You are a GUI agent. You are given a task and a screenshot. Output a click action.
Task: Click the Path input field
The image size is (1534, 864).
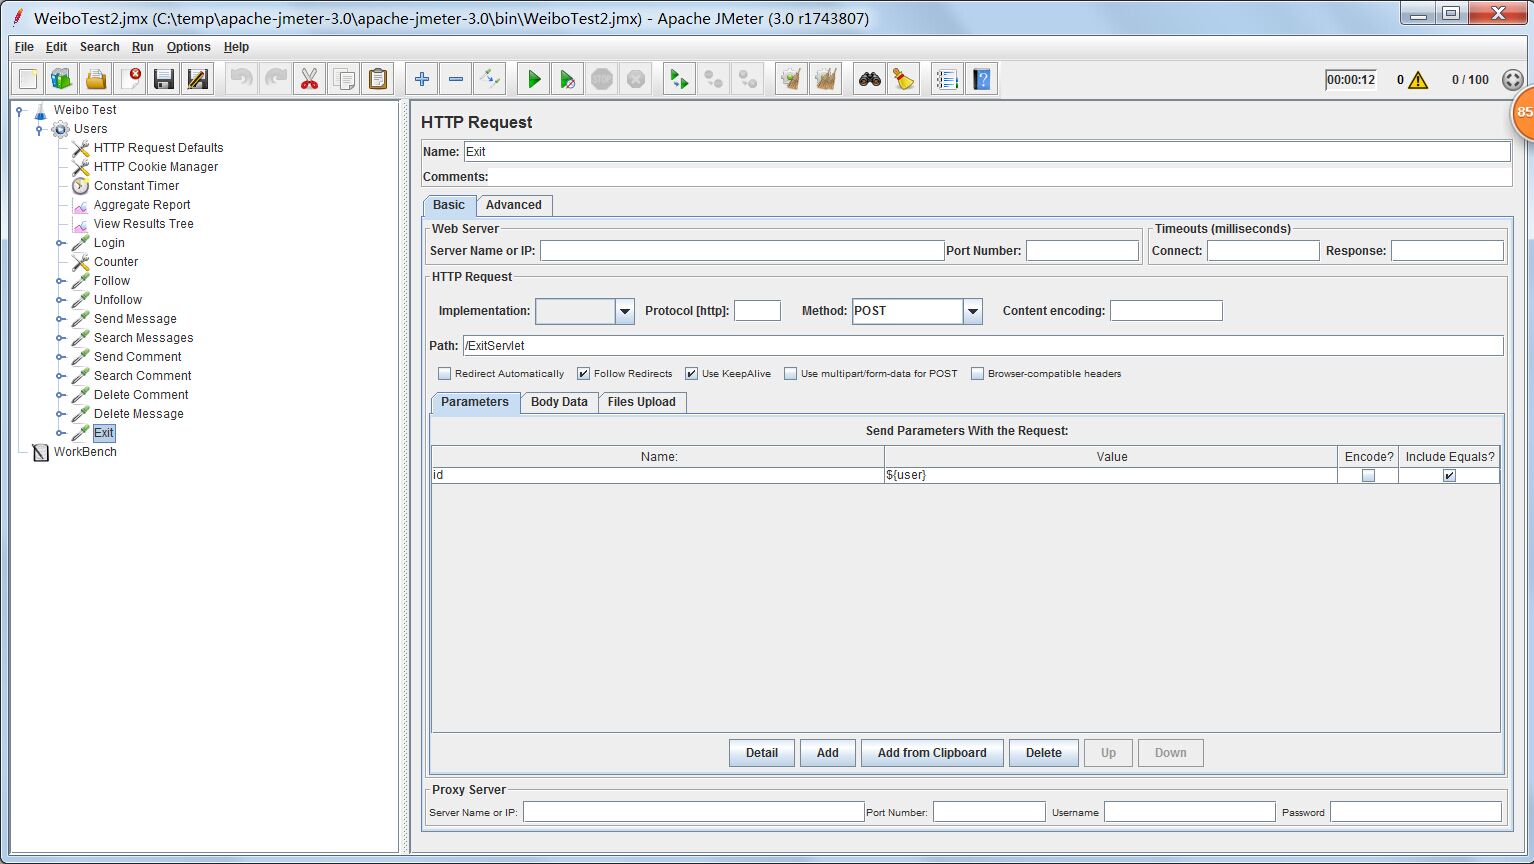(x=982, y=346)
